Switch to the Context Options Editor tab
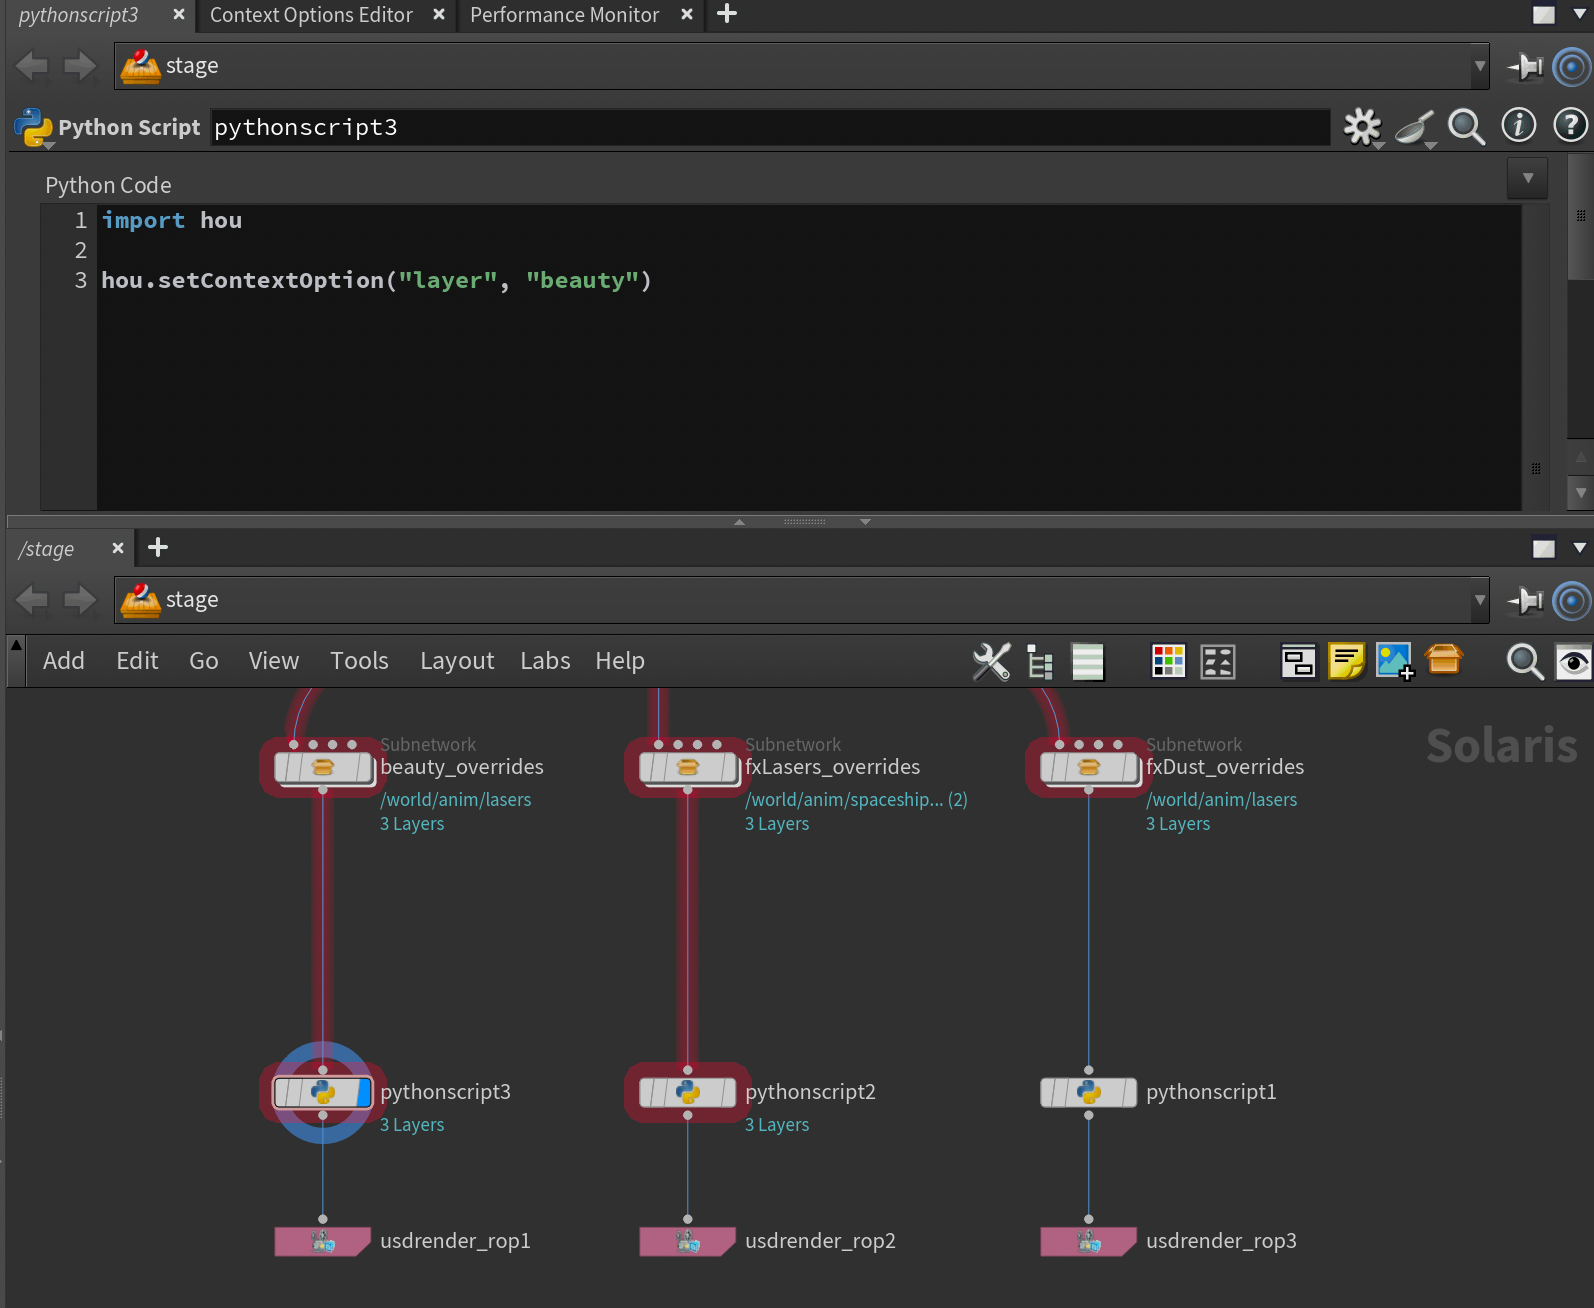The width and height of the screenshot is (1594, 1308). pos(311,15)
